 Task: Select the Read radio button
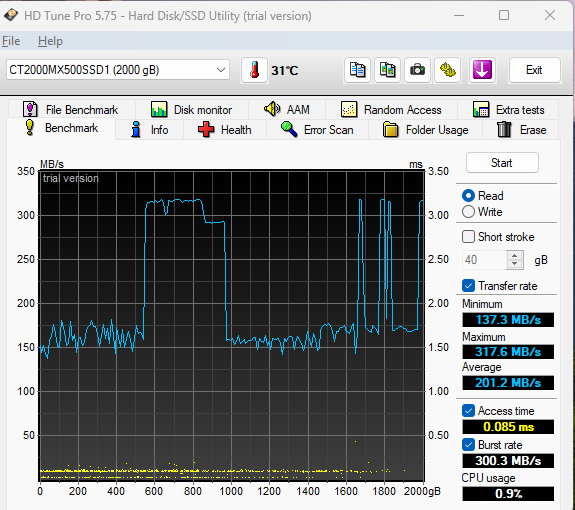pyautogui.click(x=468, y=195)
